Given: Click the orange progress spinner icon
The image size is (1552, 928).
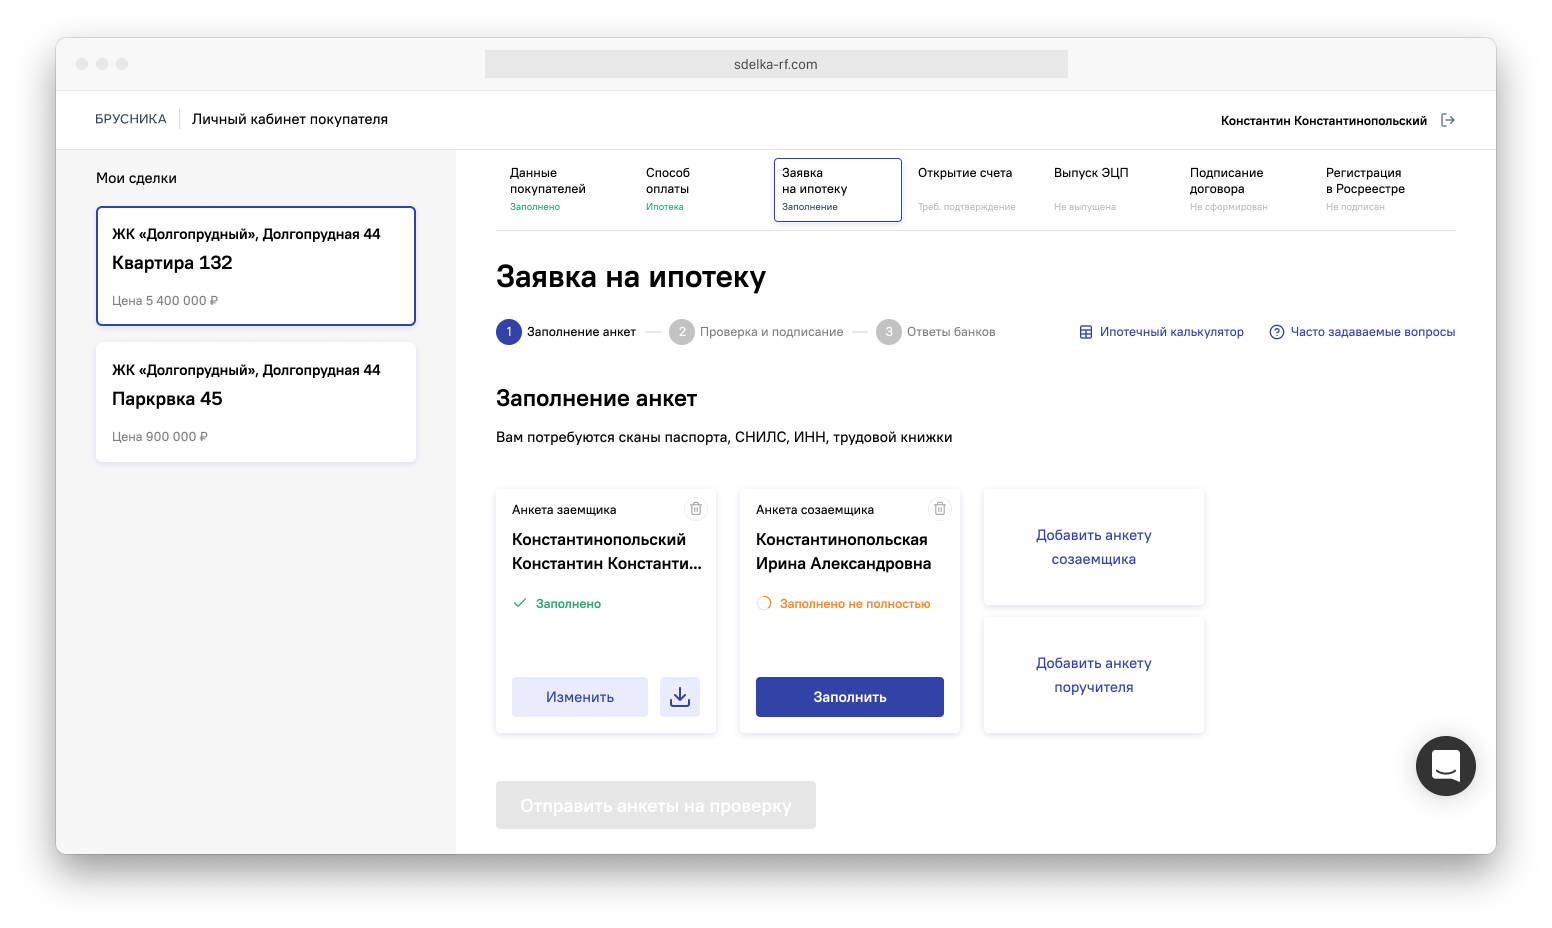Looking at the screenshot, I should point(764,603).
